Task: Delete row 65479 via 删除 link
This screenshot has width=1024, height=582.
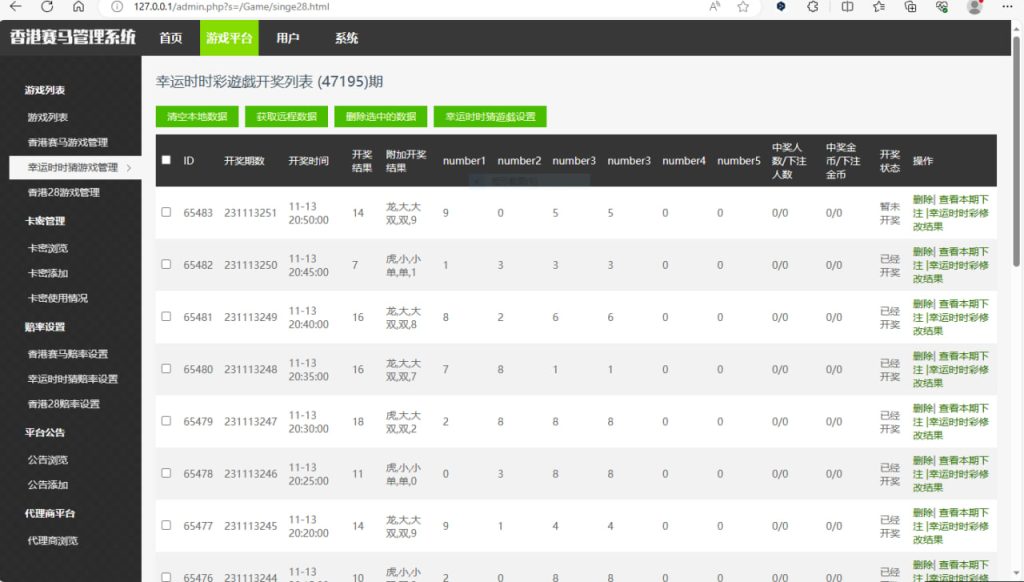Action: (x=923, y=408)
